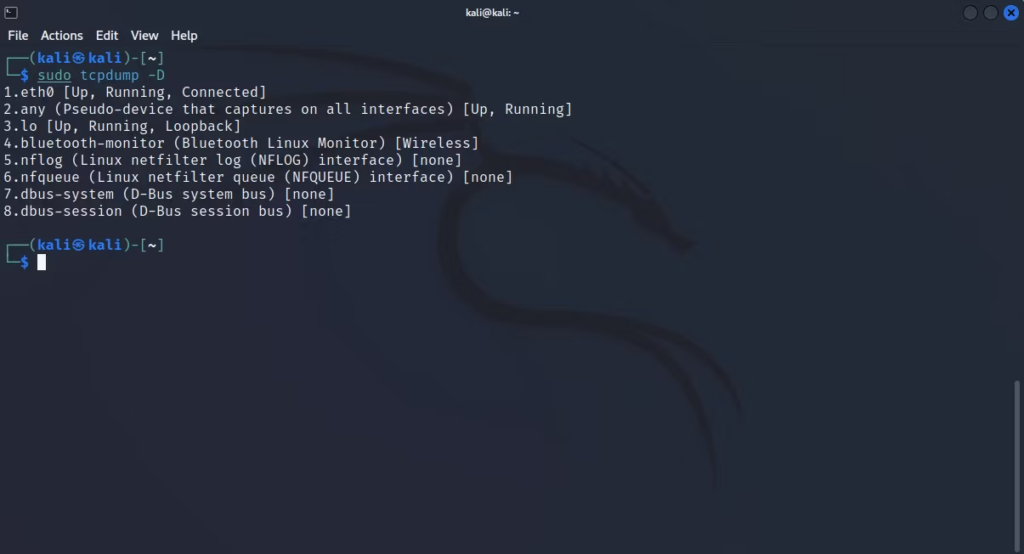The height and width of the screenshot is (554, 1024).
Task: Maximize the terminal window
Action: [991, 12]
